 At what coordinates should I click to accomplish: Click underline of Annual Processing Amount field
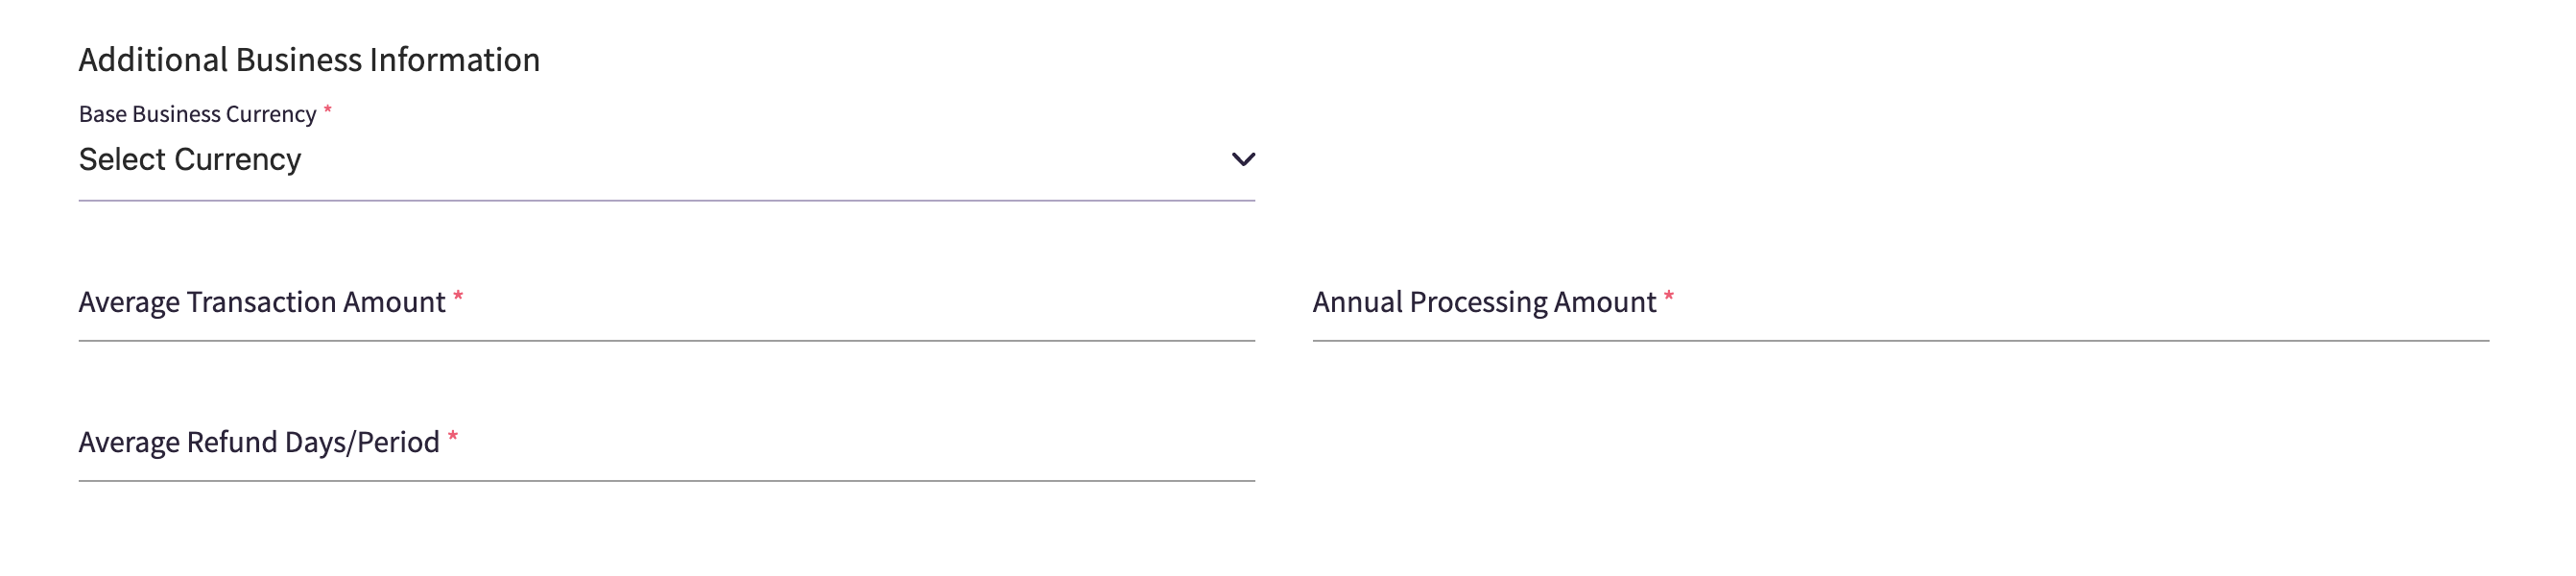coord(1900,340)
